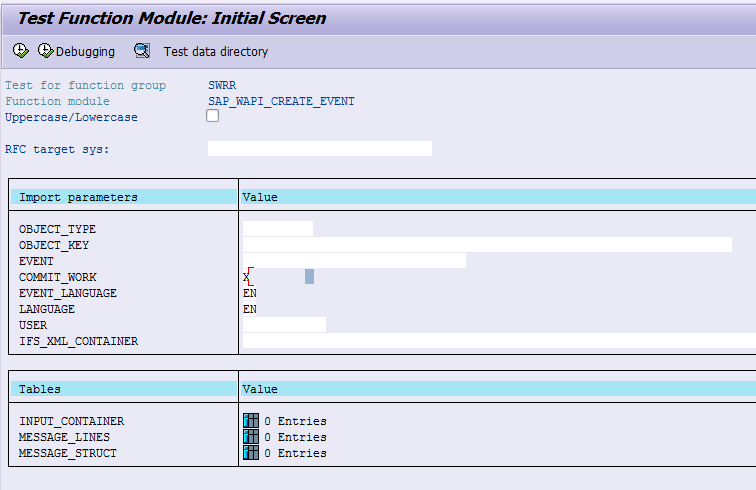The width and height of the screenshot is (756, 490).
Task: Click the MESSAGE_LINES table name
Action: pos(65,437)
